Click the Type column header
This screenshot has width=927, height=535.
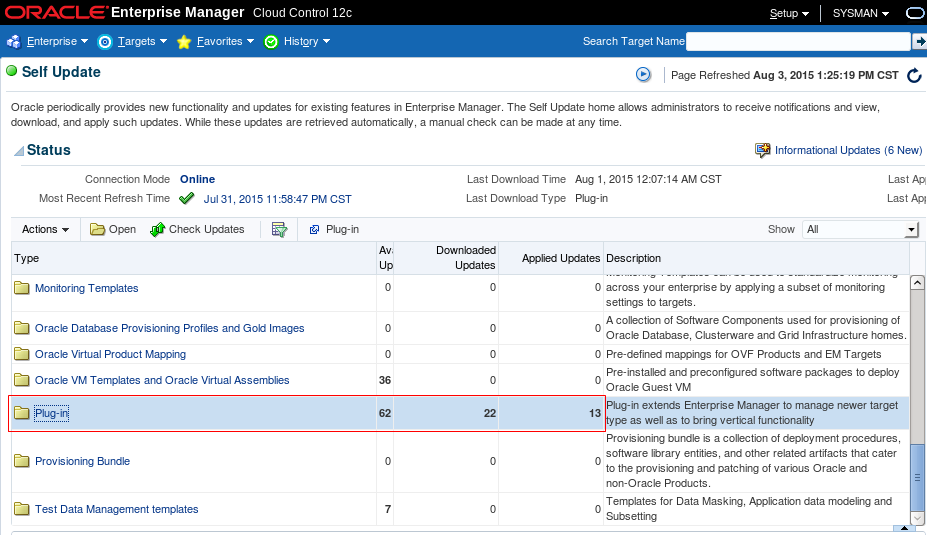click(x=194, y=258)
